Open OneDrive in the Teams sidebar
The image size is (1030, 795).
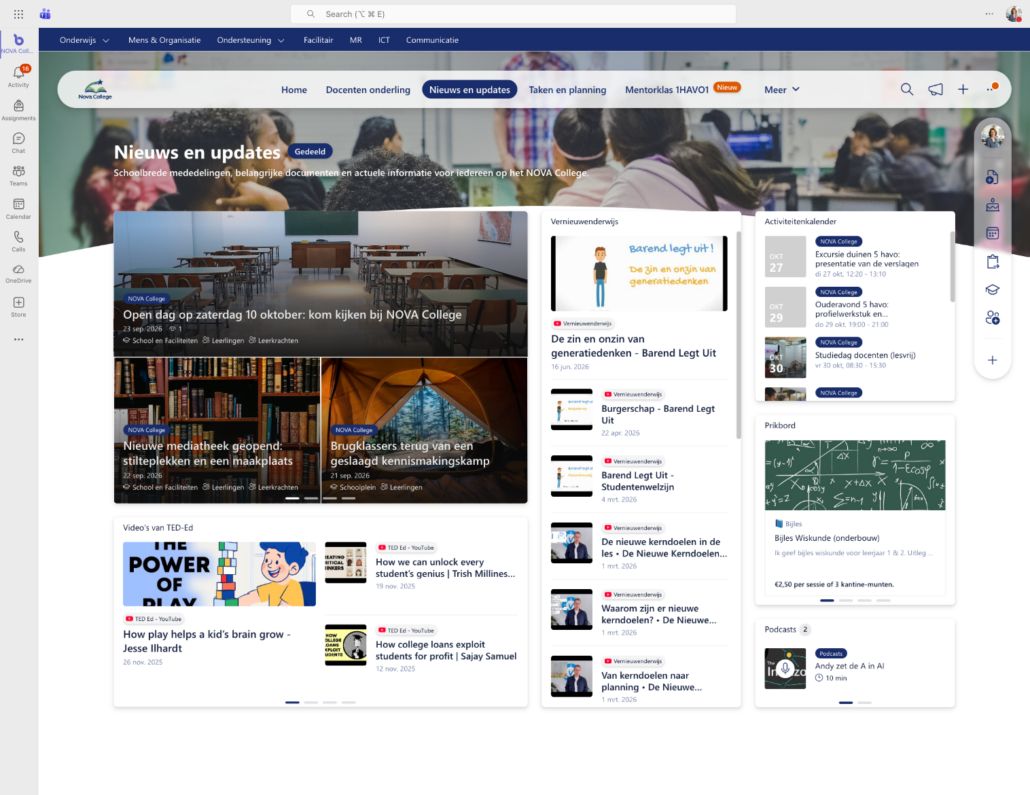click(18, 273)
